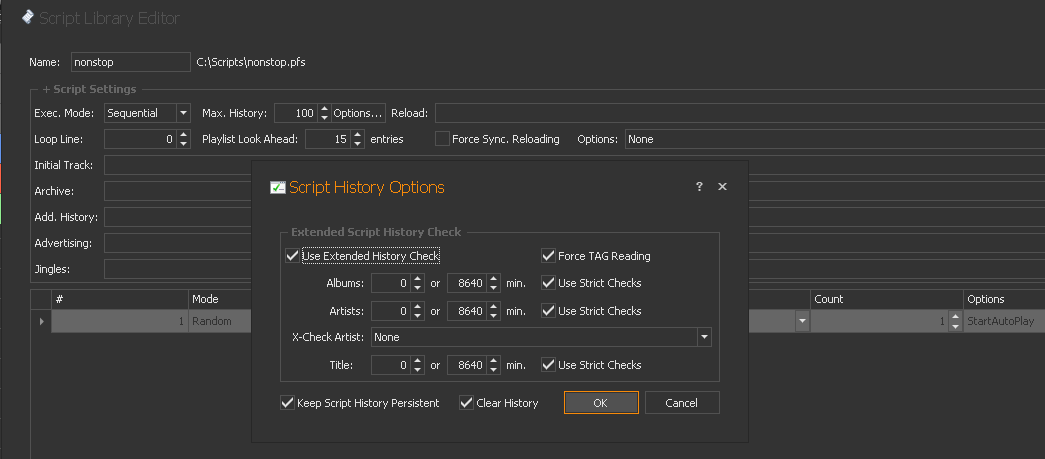Click the Archive input field
This screenshot has height=459, width=1045.
click(178, 191)
